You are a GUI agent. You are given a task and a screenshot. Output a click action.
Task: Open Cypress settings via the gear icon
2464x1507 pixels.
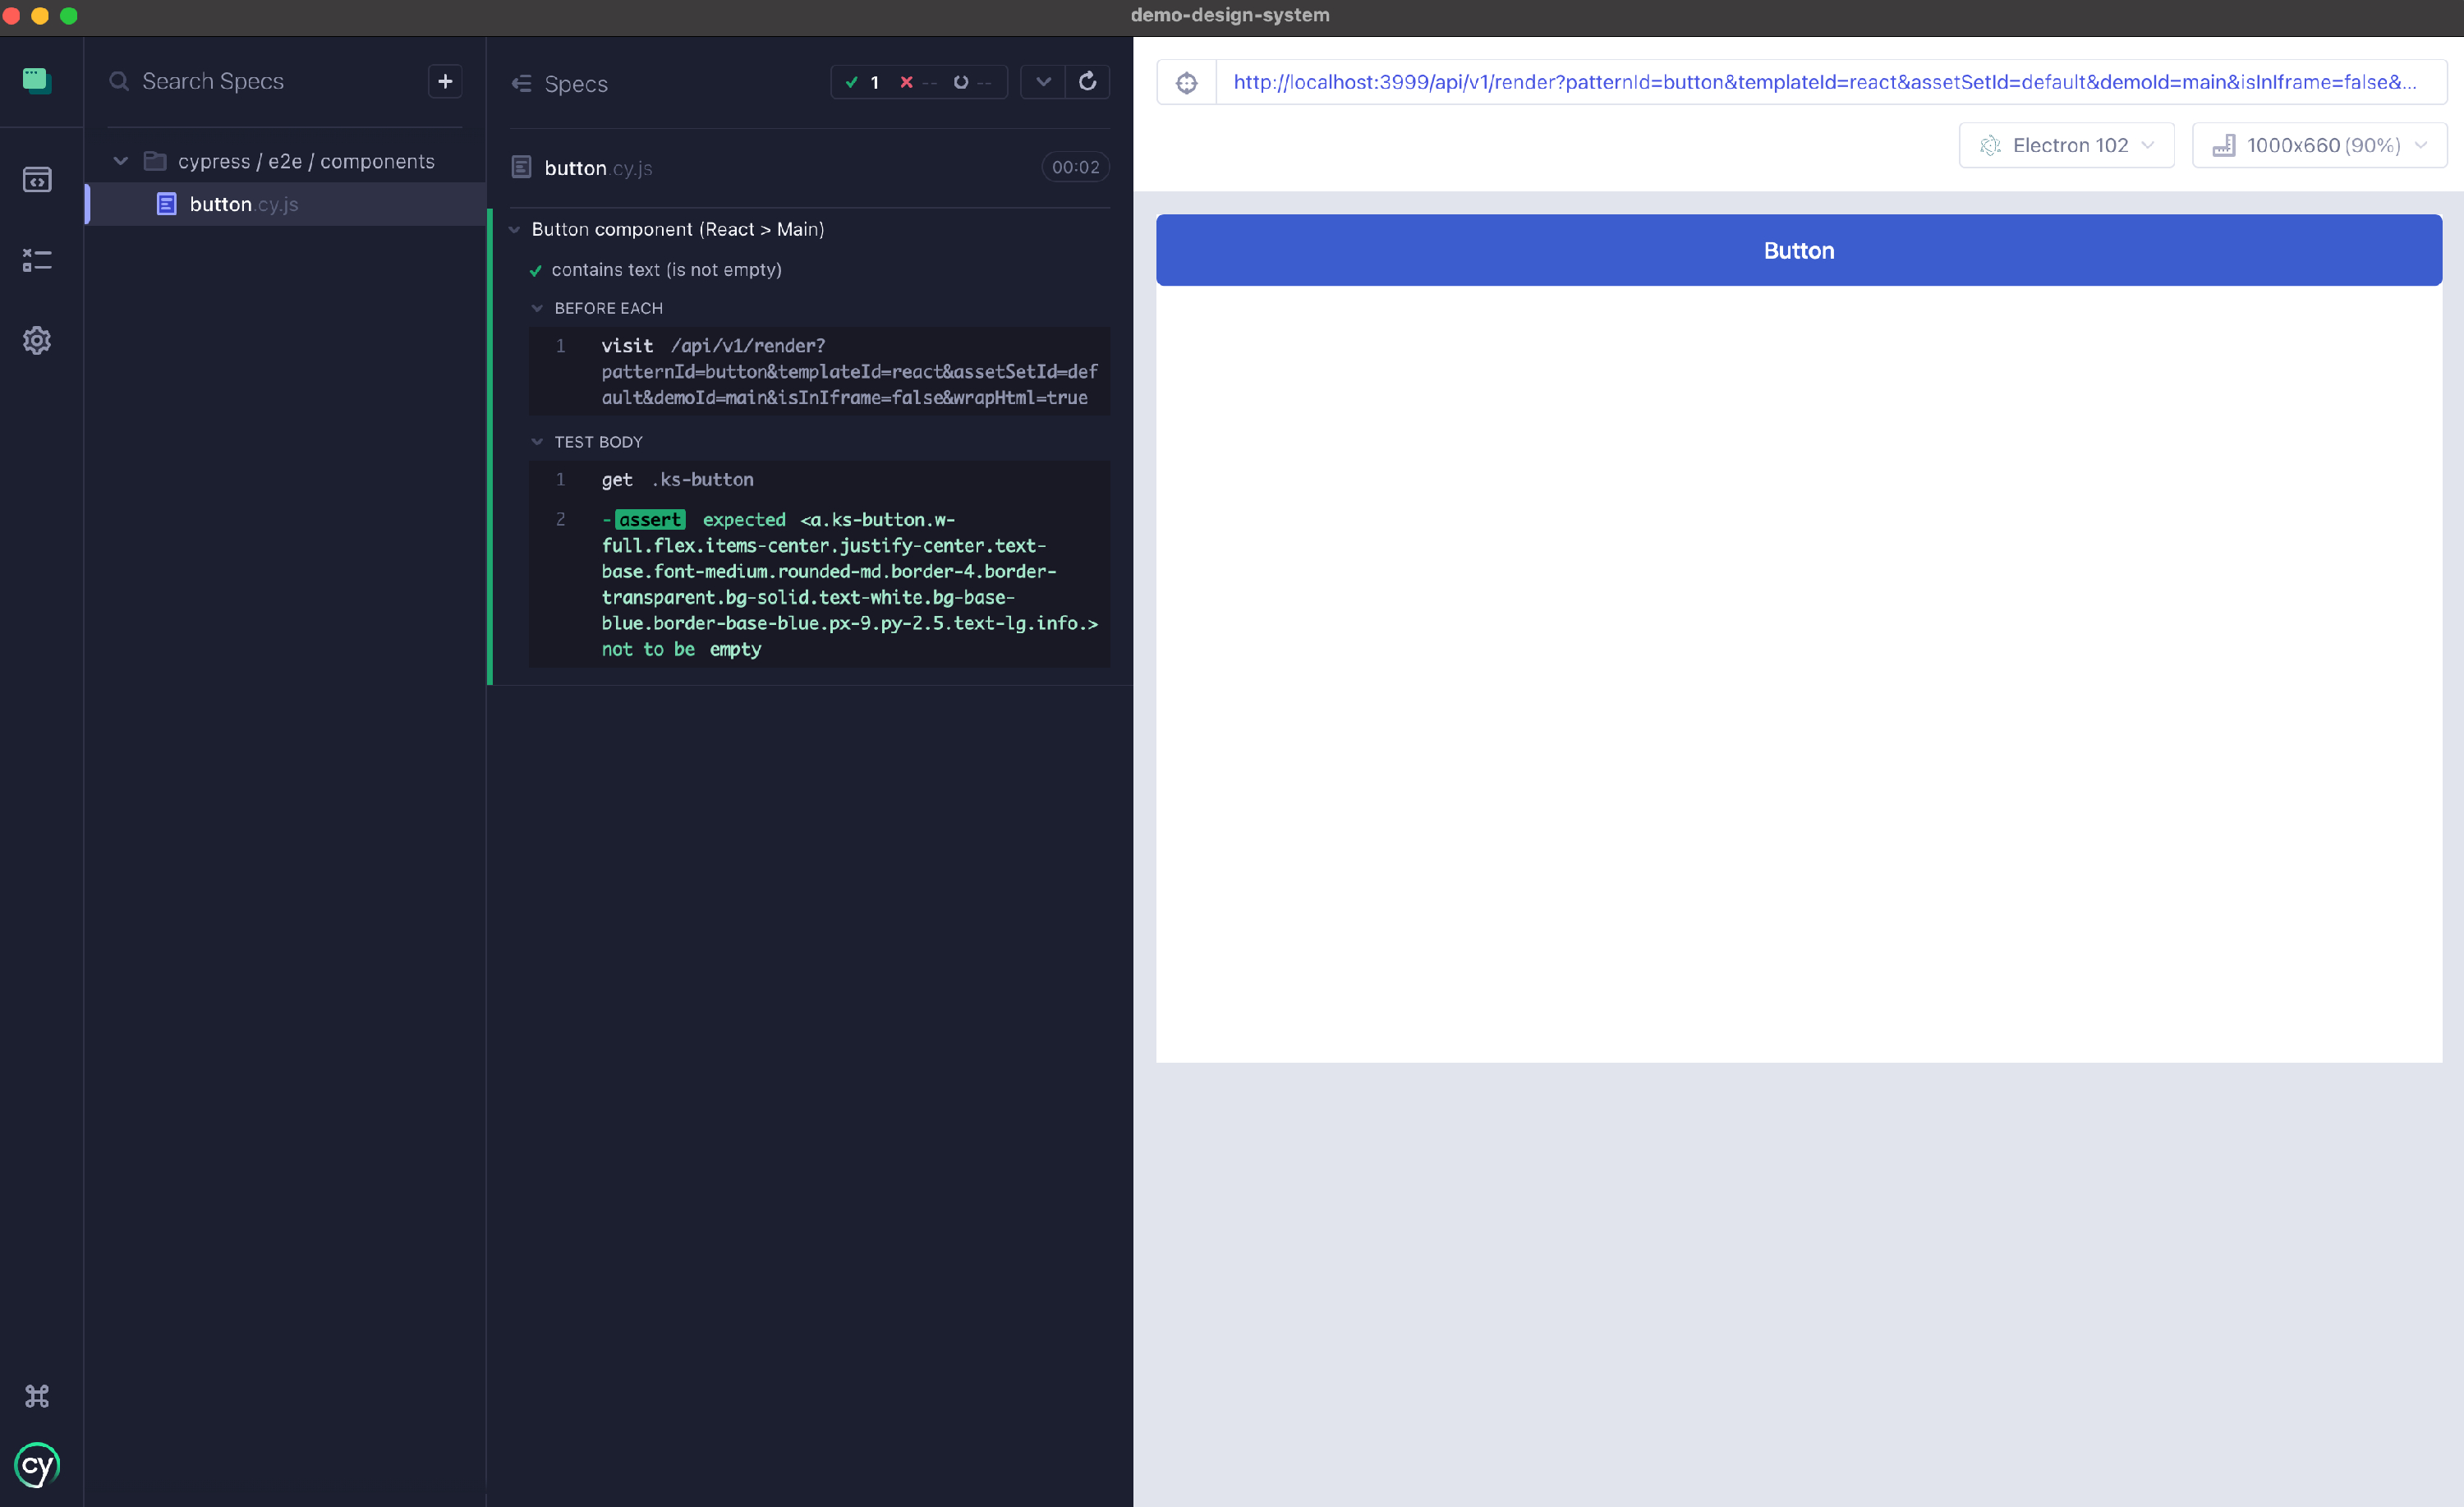click(37, 340)
